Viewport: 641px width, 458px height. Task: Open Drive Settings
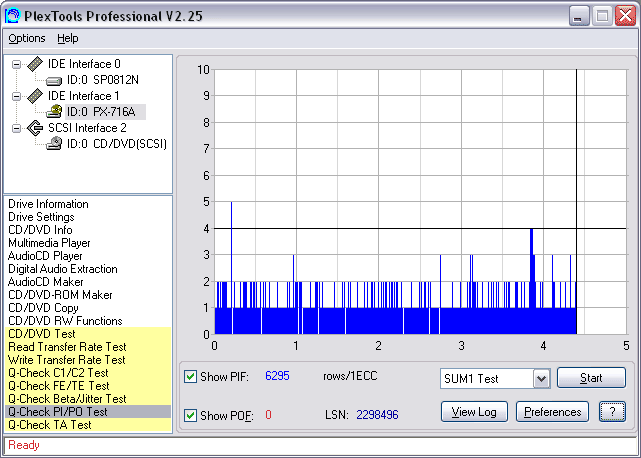pos(41,217)
